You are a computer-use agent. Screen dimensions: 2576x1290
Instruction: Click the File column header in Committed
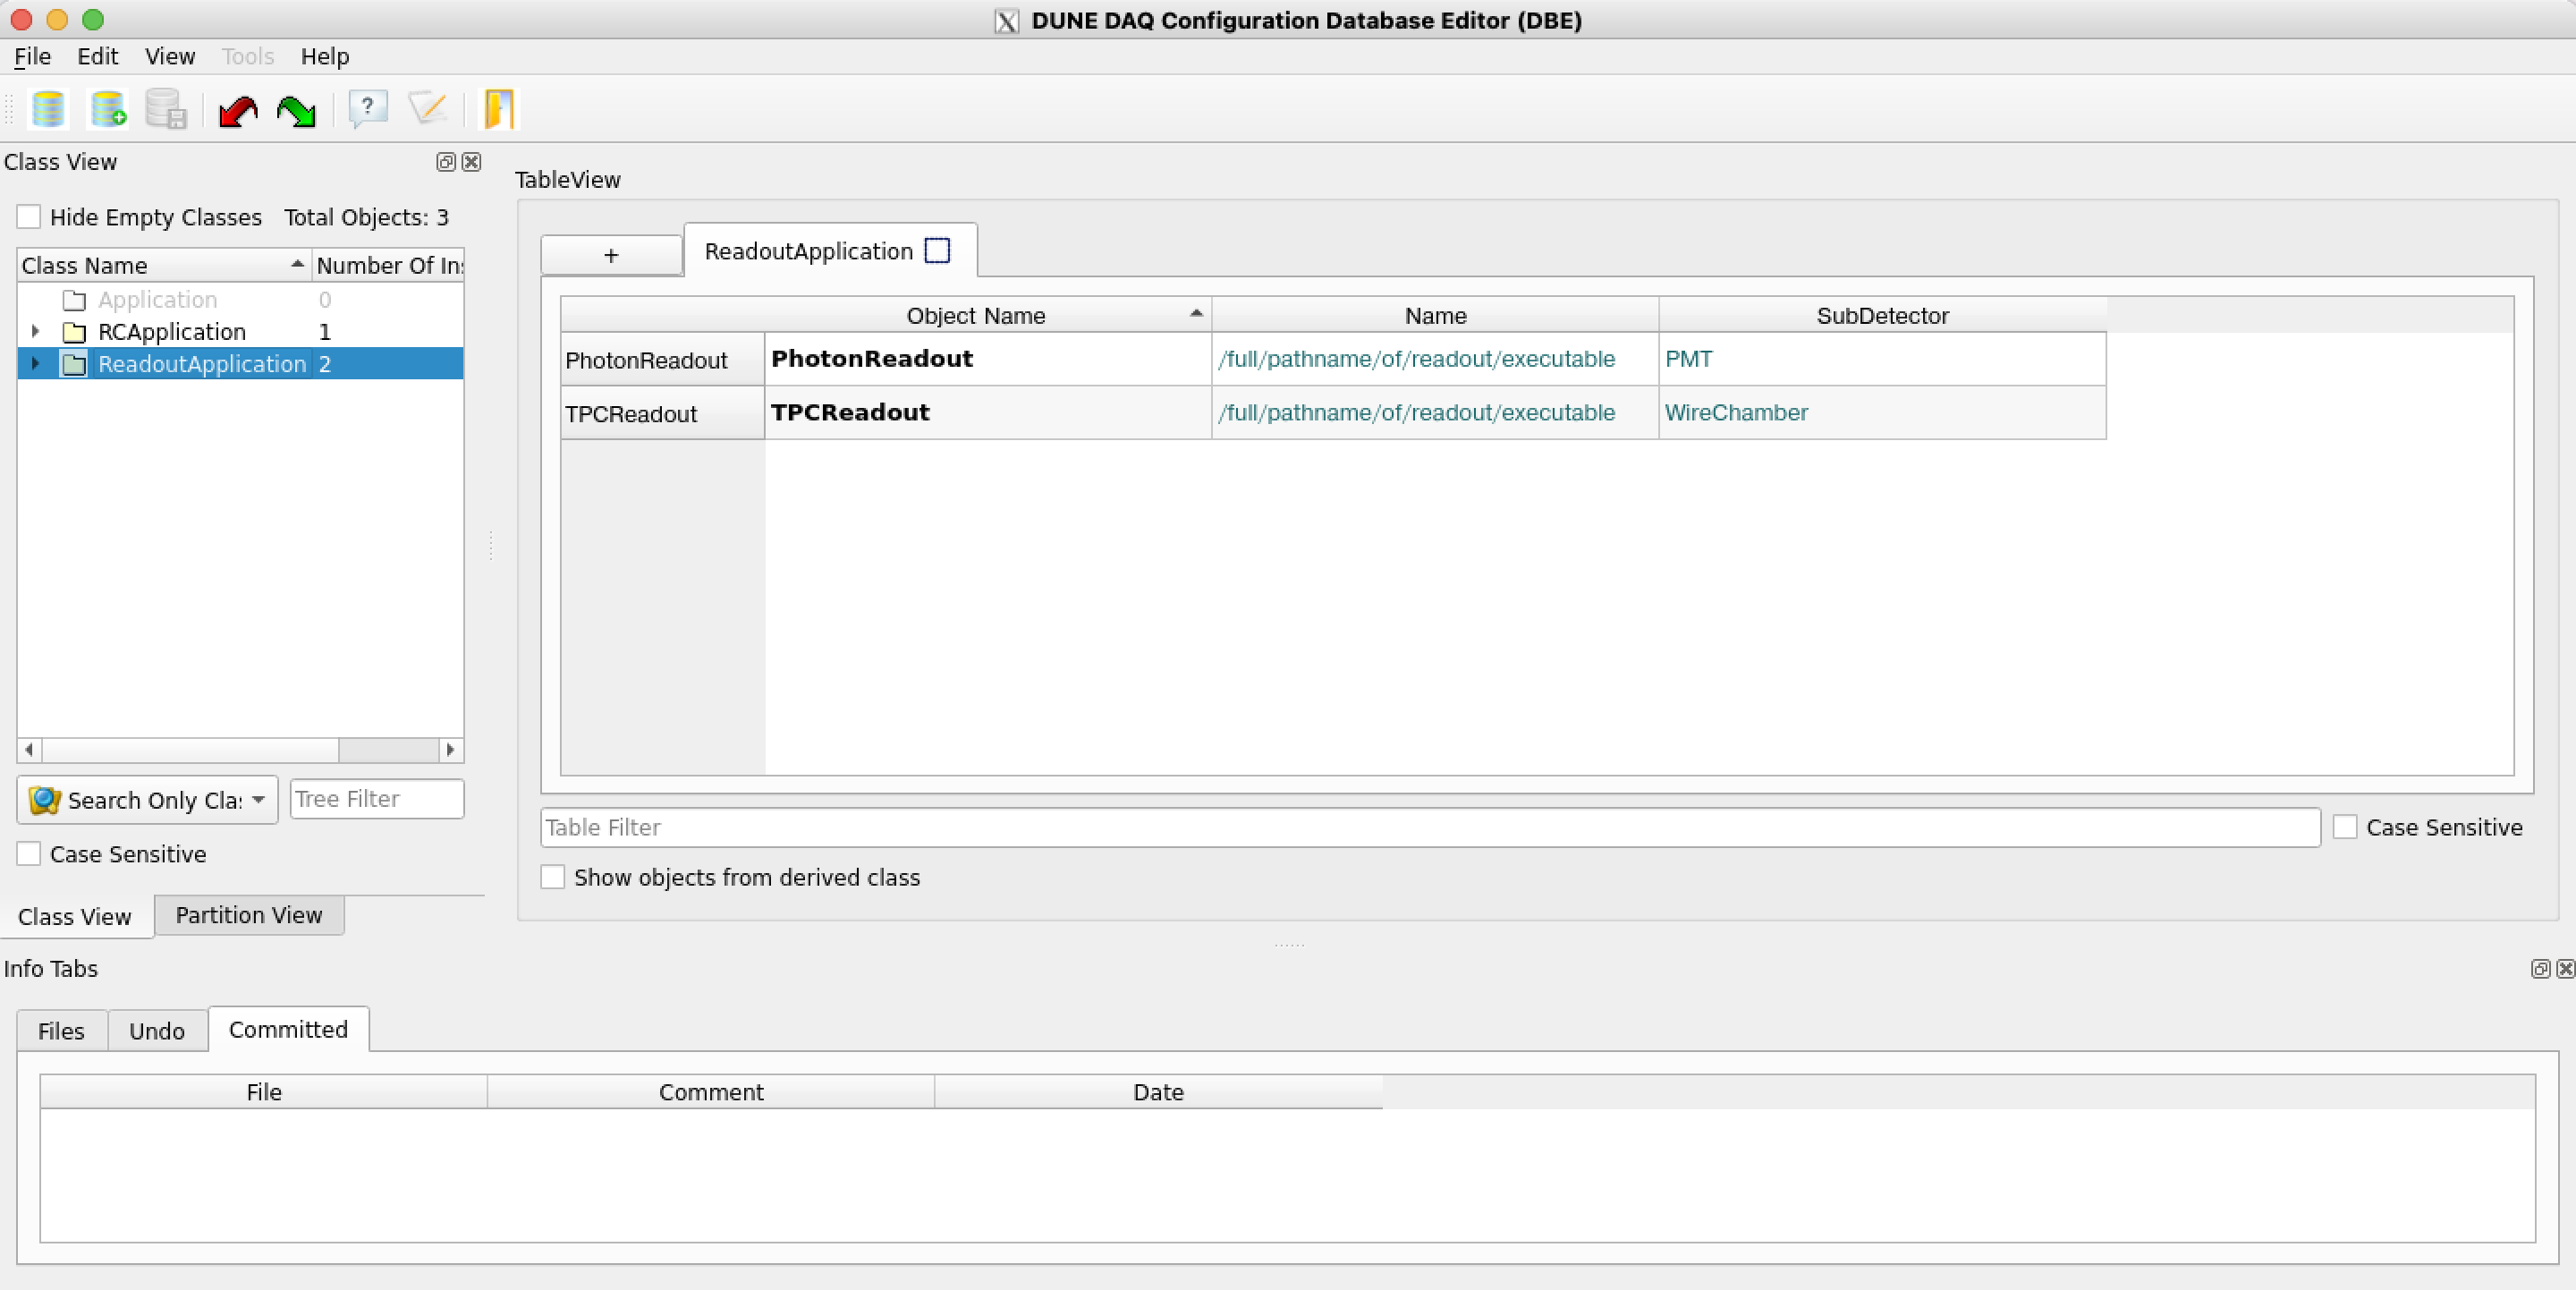264,1092
